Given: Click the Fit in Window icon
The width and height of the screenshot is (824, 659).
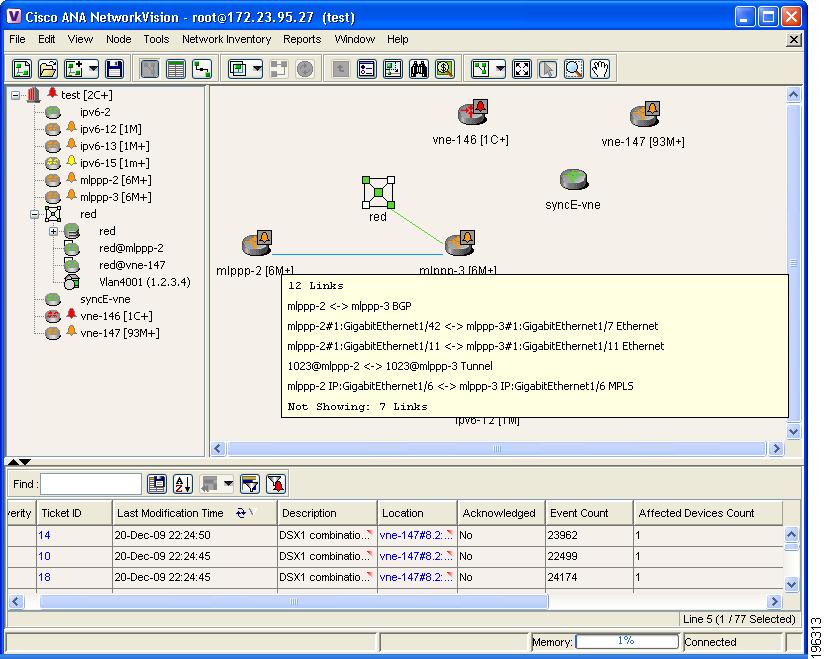Looking at the screenshot, I should pos(522,69).
